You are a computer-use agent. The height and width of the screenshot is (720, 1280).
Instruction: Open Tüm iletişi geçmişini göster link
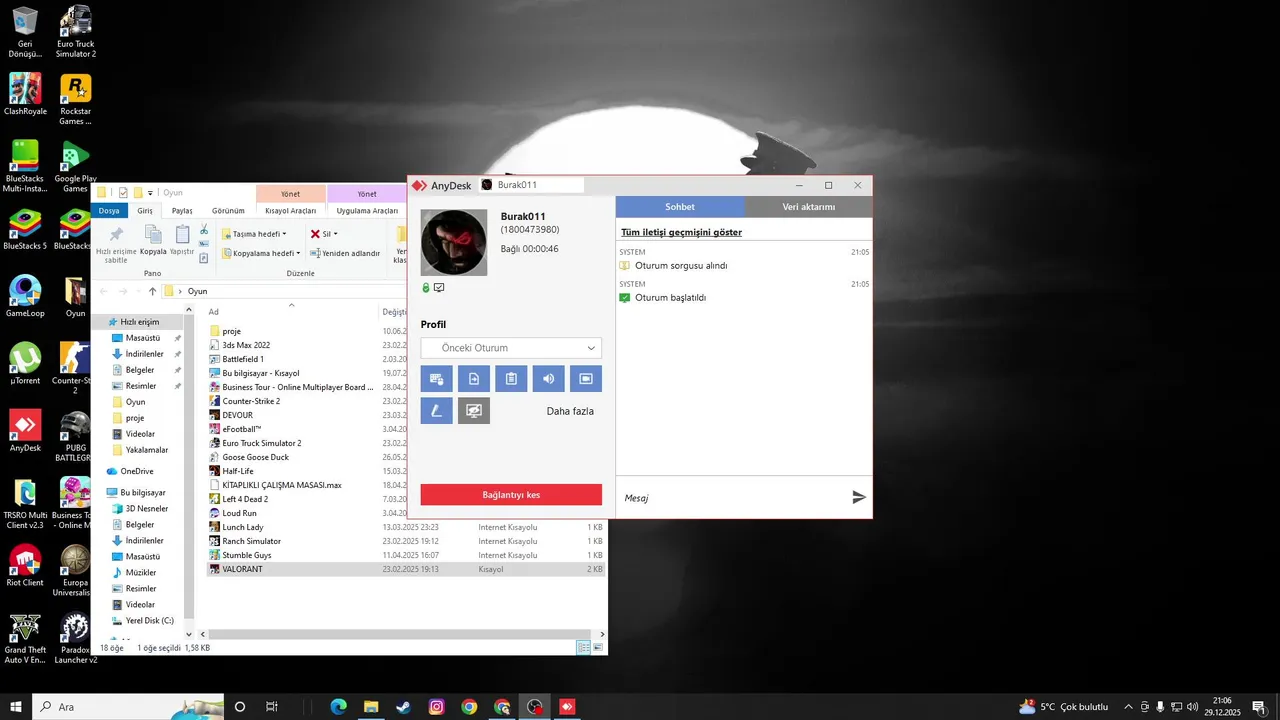pyautogui.click(x=681, y=233)
